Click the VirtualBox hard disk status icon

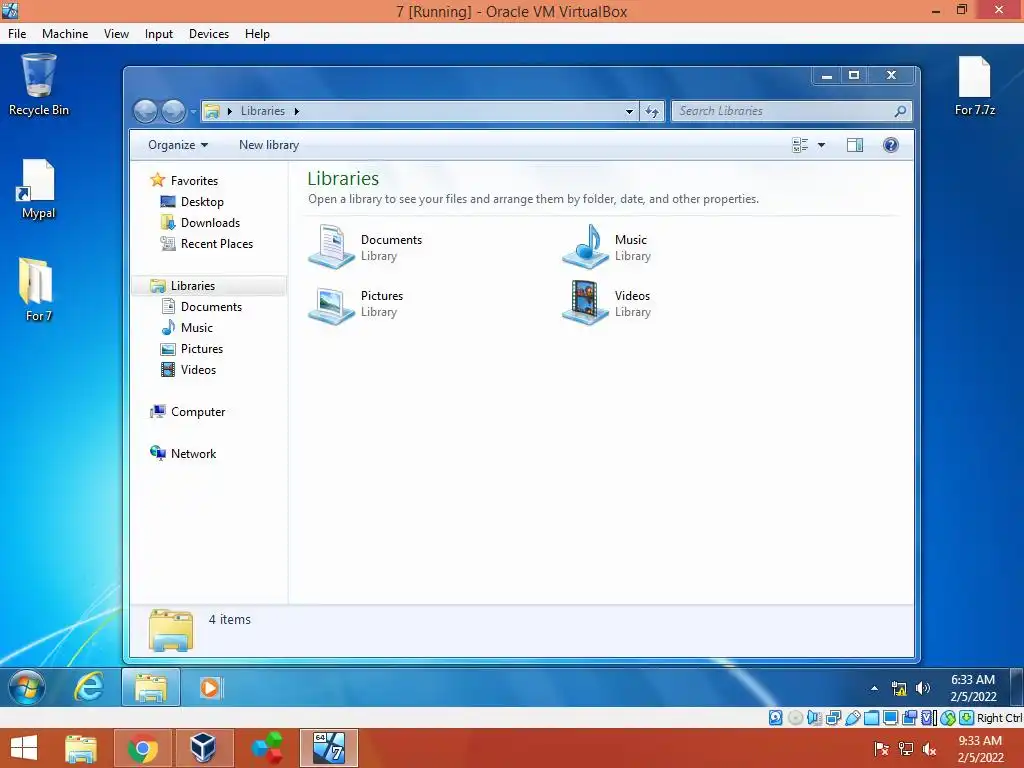pos(775,718)
